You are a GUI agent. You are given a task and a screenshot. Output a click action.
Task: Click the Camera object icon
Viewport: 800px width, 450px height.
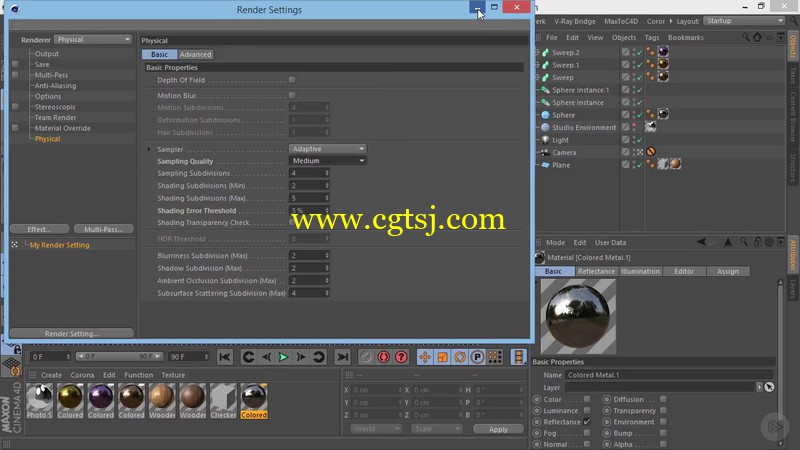(x=545, y=153)
